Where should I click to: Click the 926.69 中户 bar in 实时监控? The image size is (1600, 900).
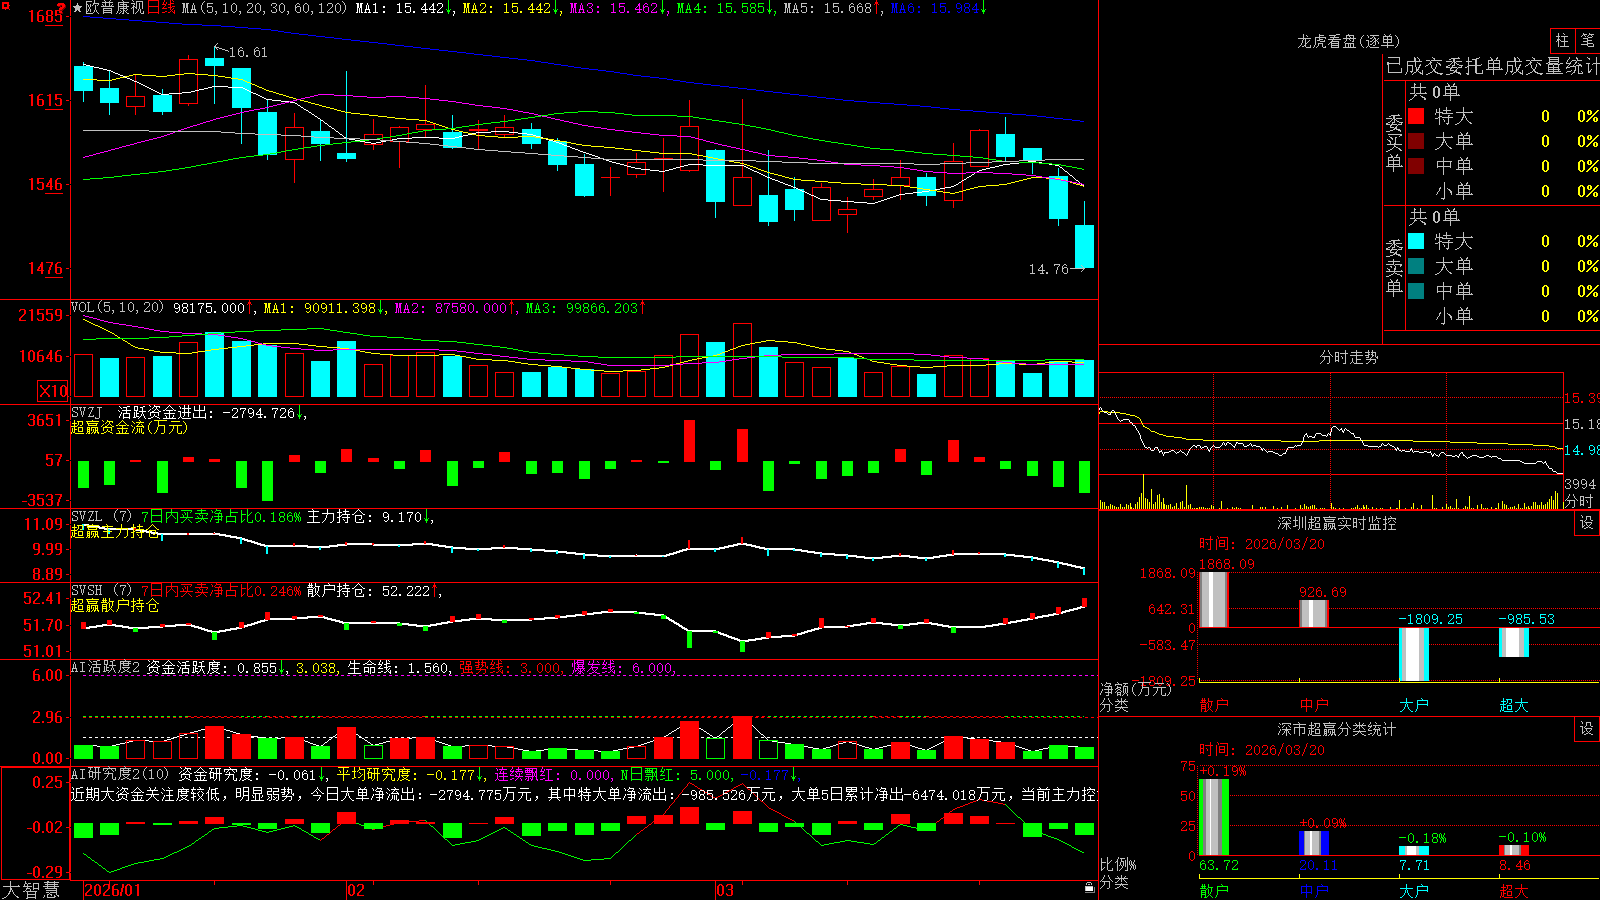[x=1314, y=614]
